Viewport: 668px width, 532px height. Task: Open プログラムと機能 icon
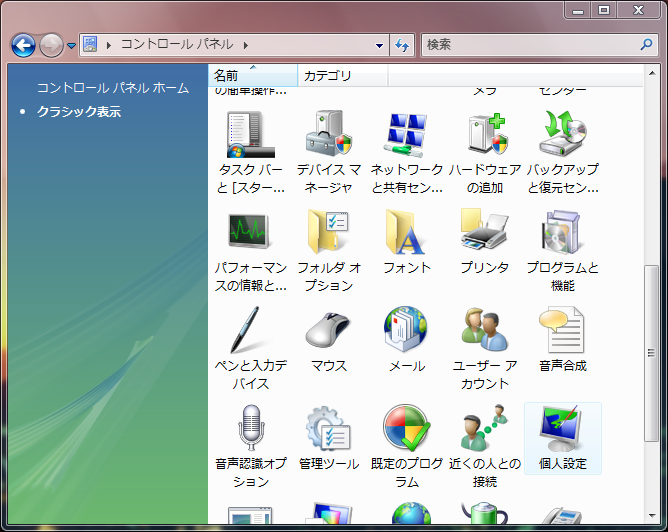pyautogui.click(x=561, y=232)
